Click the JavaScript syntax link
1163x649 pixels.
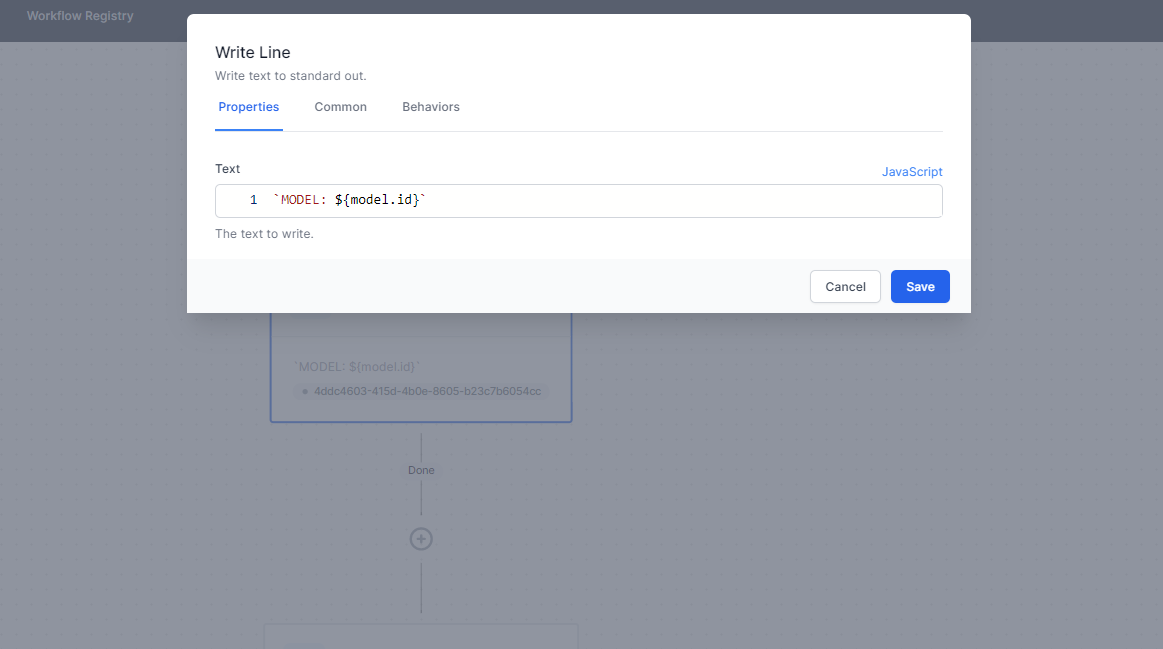tap(912, 171)
